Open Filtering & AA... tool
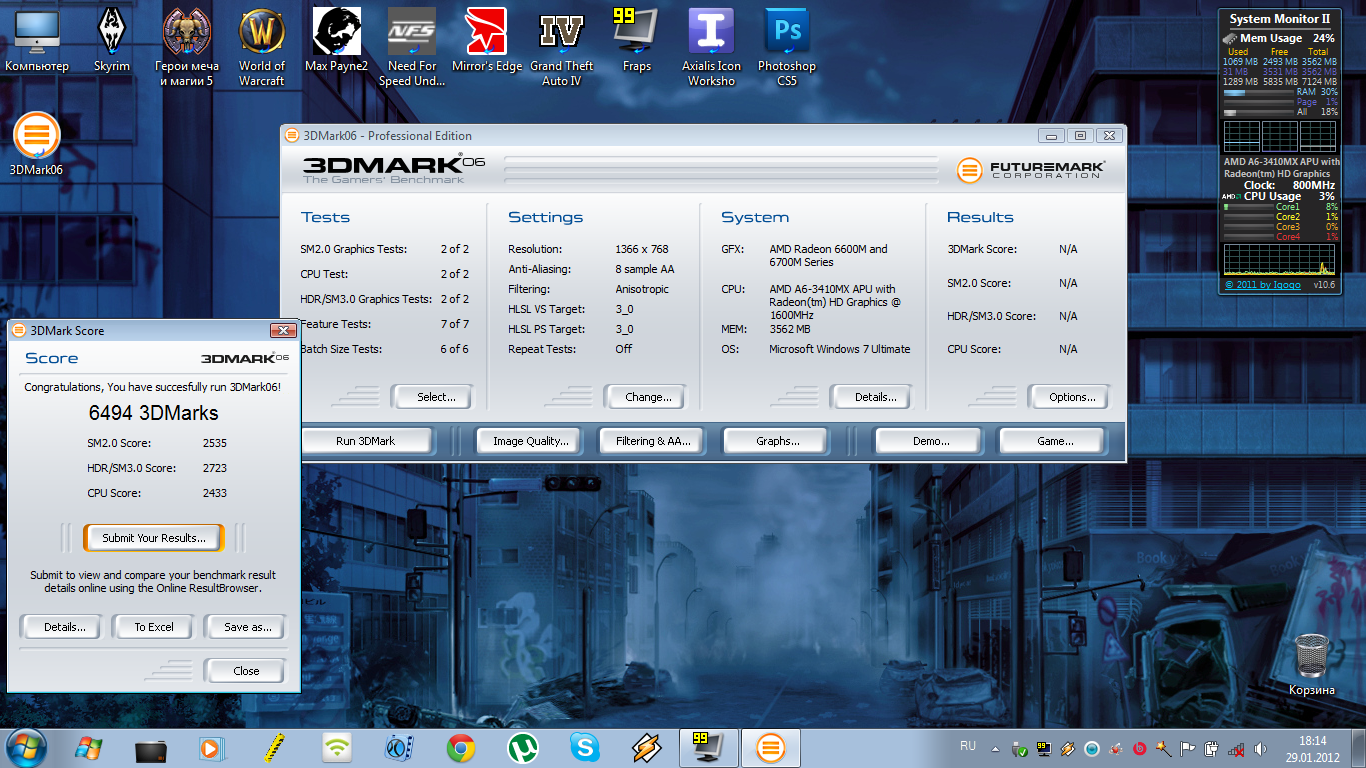Viewport: 1366px width, 768px height. pos(653,441)
